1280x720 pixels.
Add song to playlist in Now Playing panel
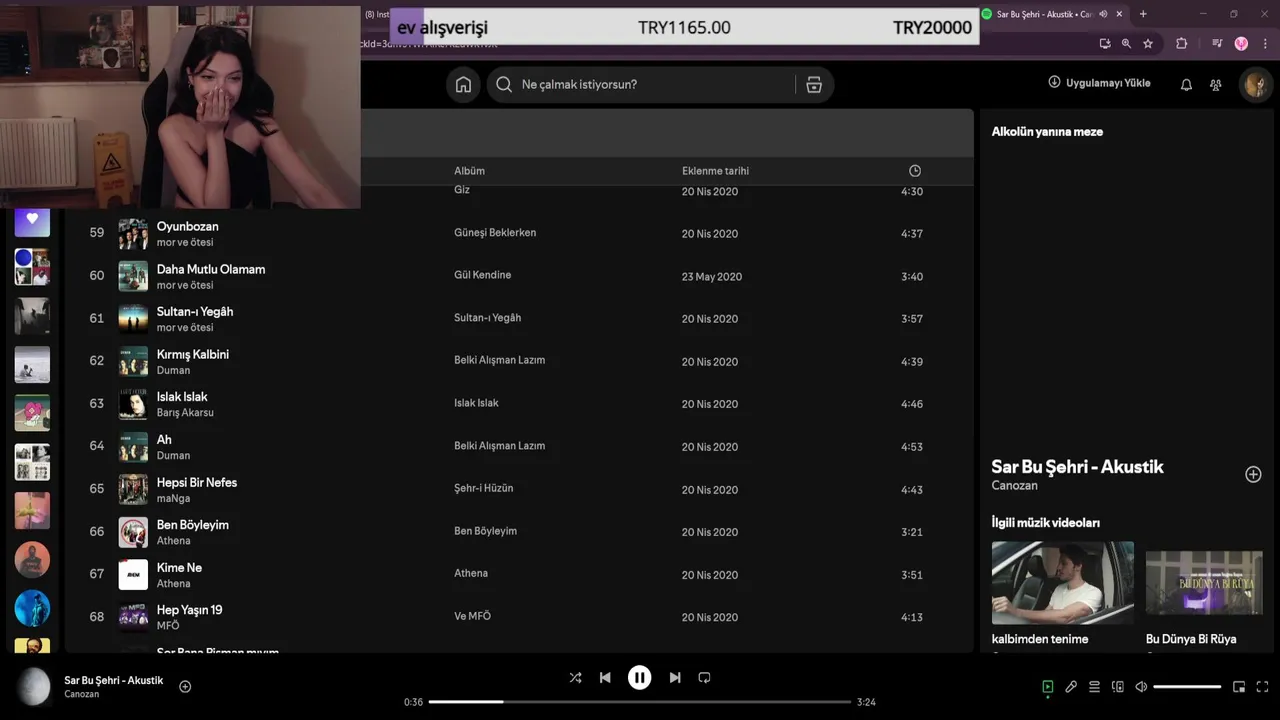(x=1253, y=474)
